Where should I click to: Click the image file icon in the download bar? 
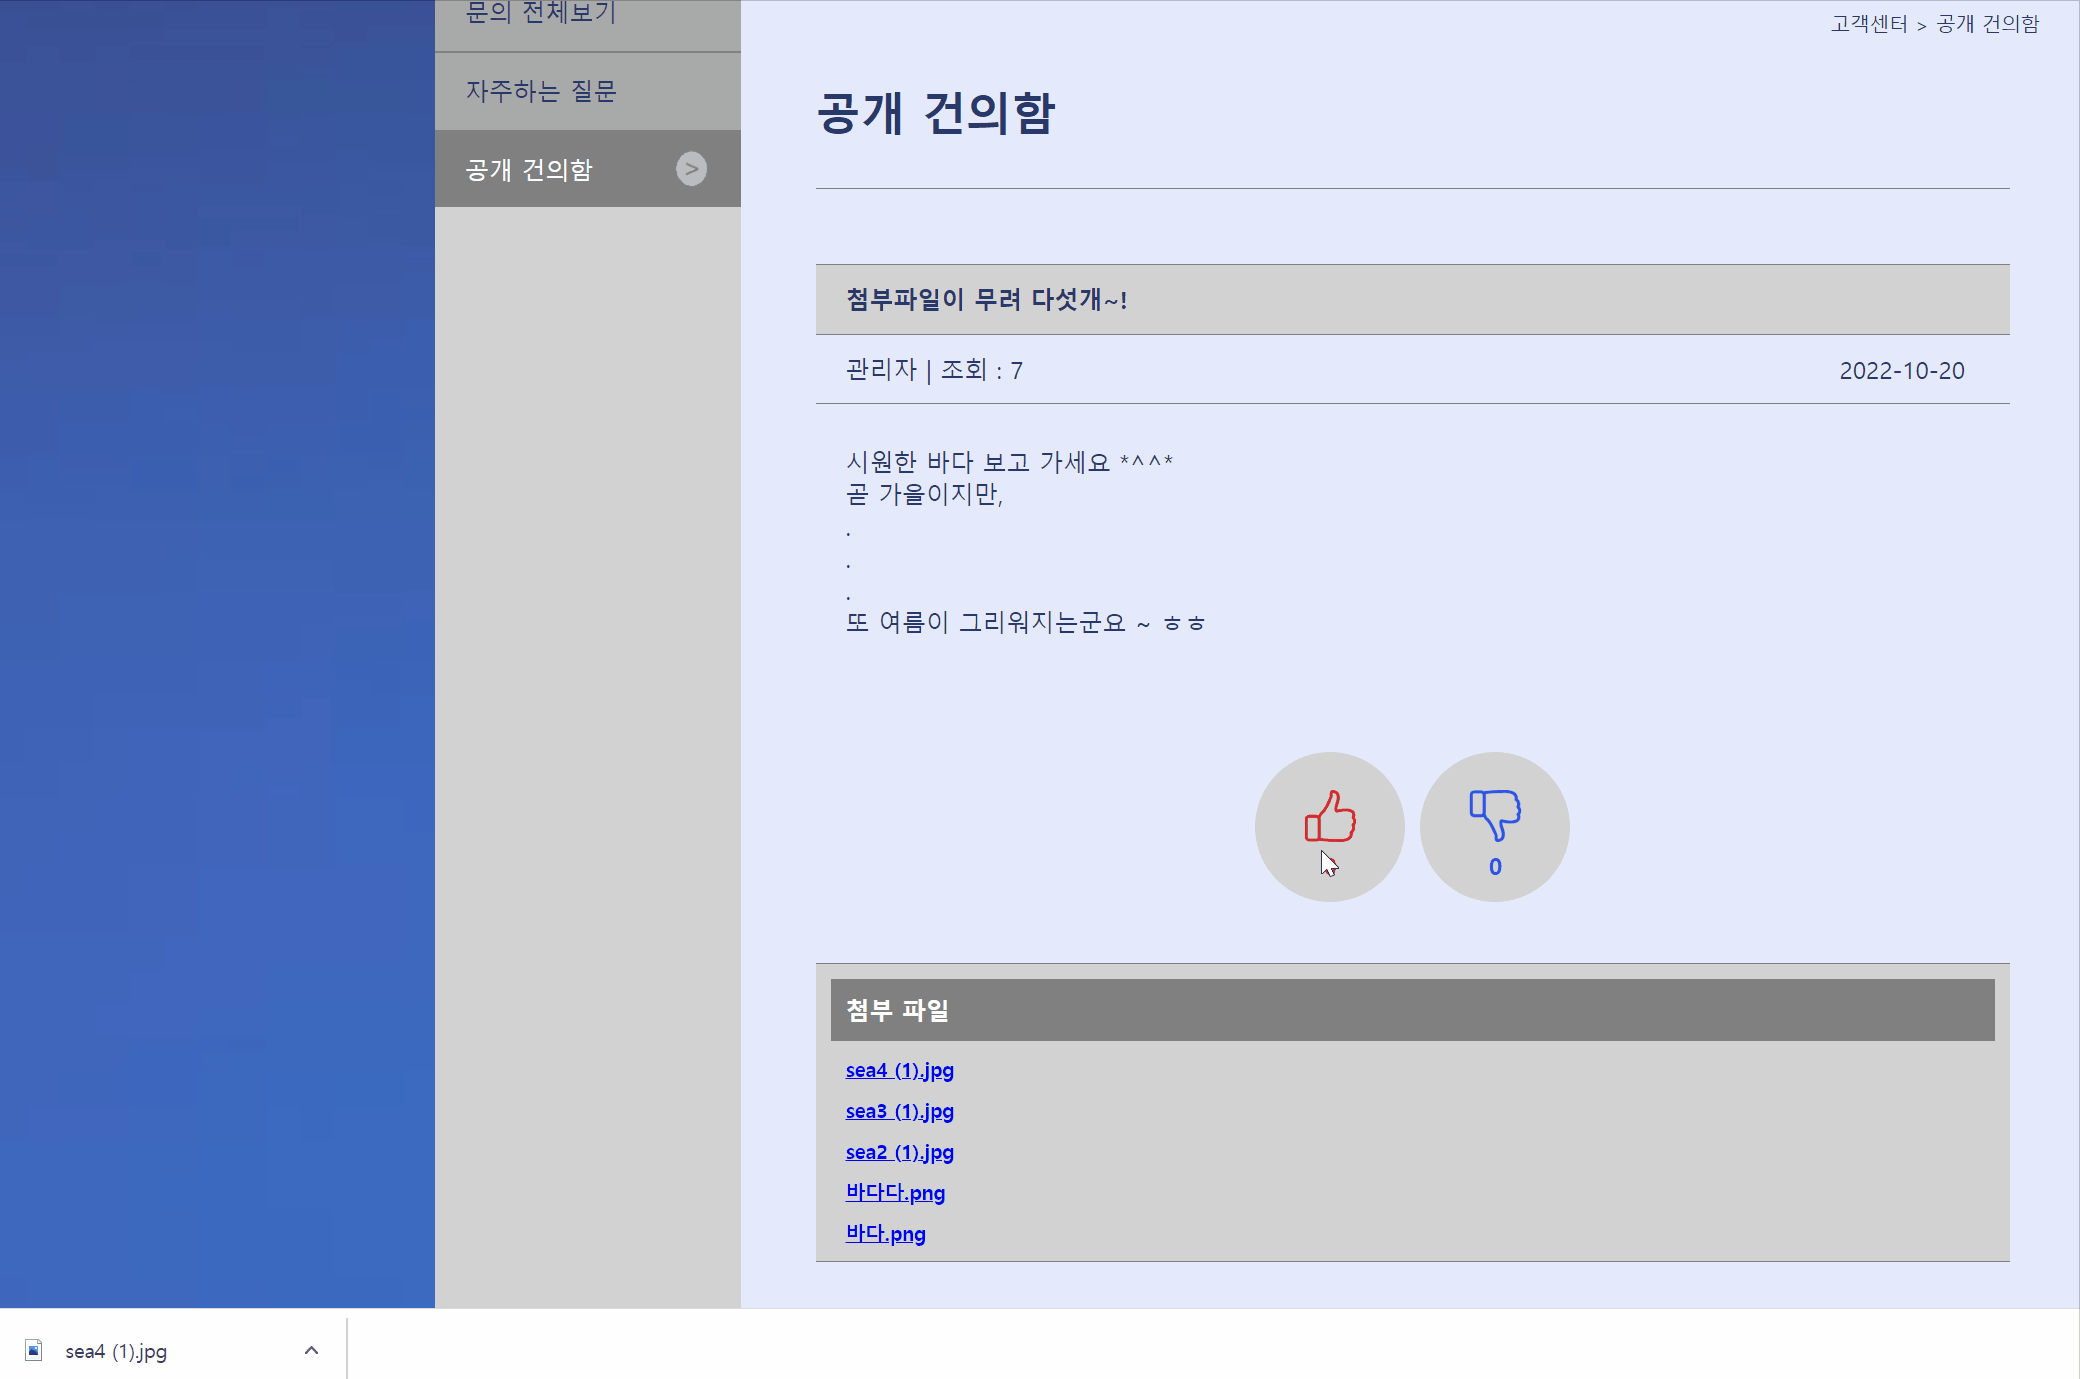click(x=33, y=1350)
